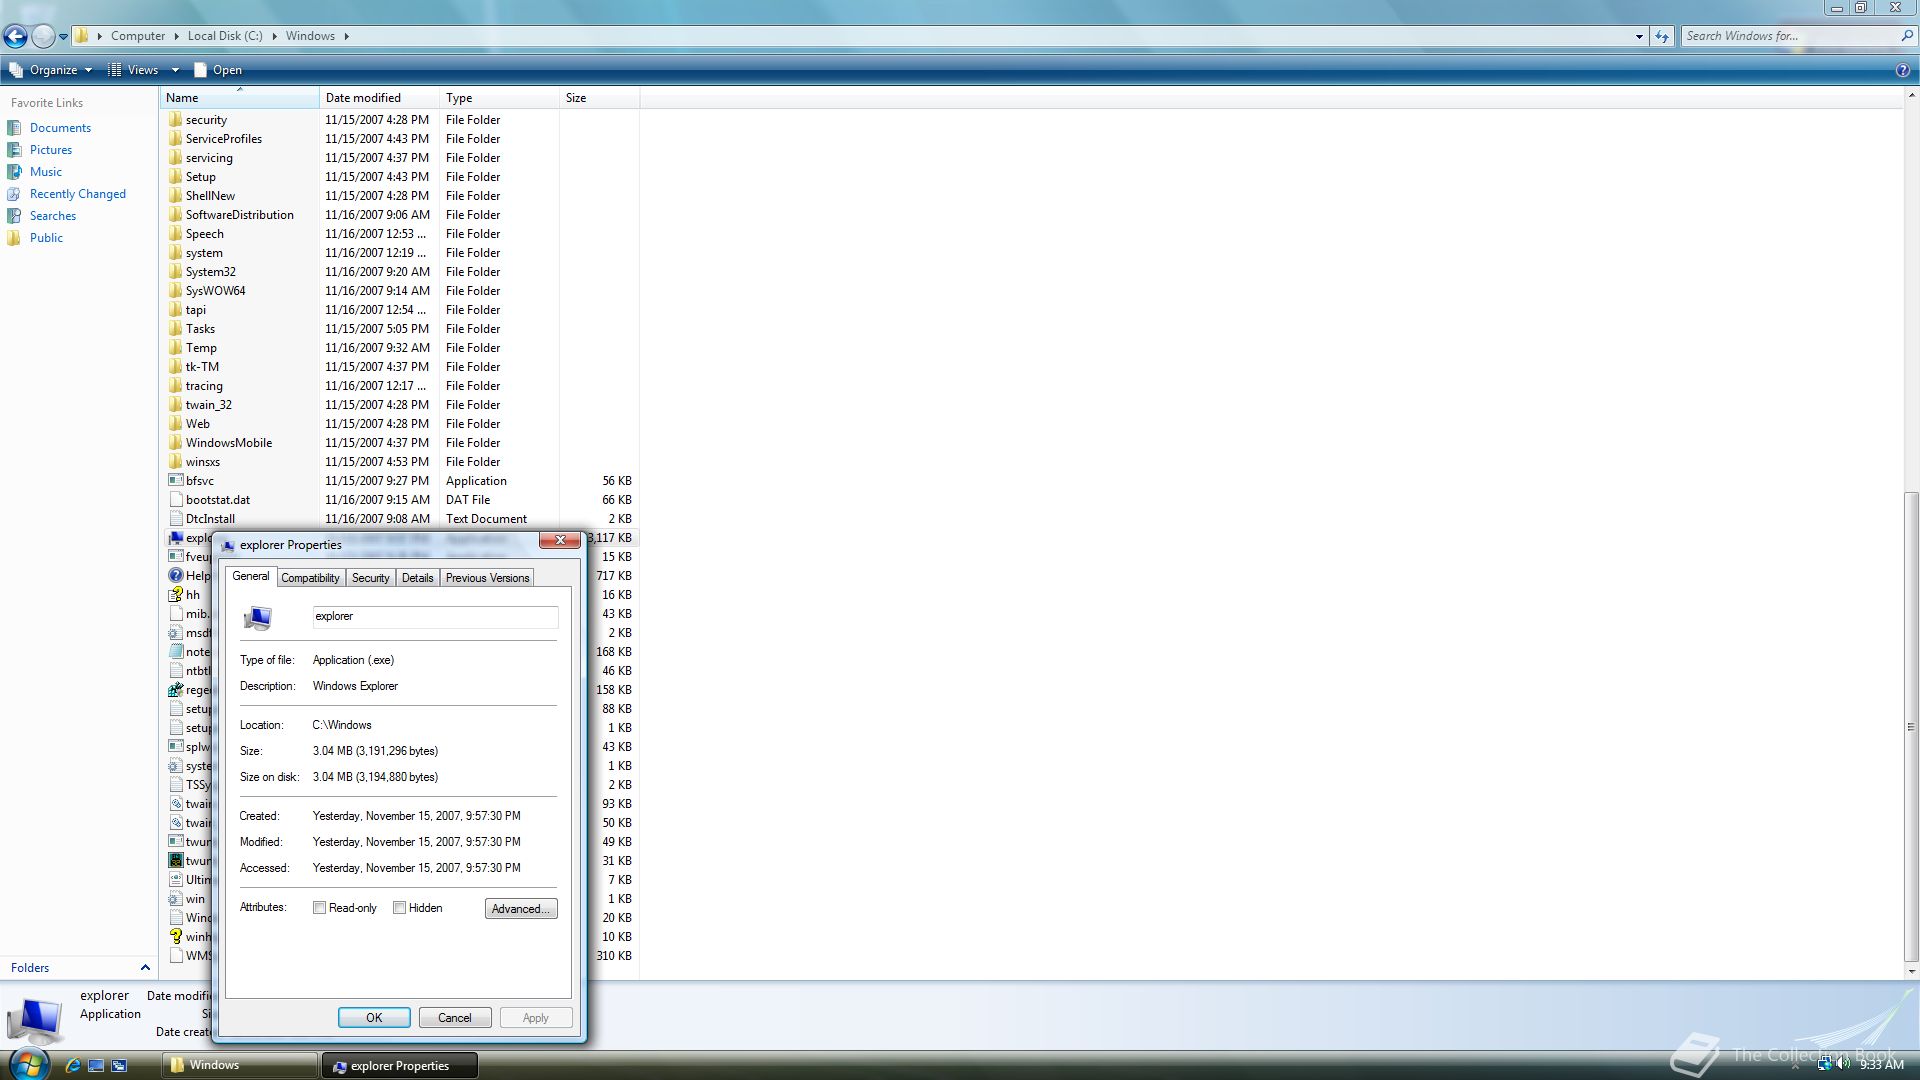Click the Refresh icon beside address bar
Image resolution: width=1920 pixels, height=1080 pixels.
1662,36
